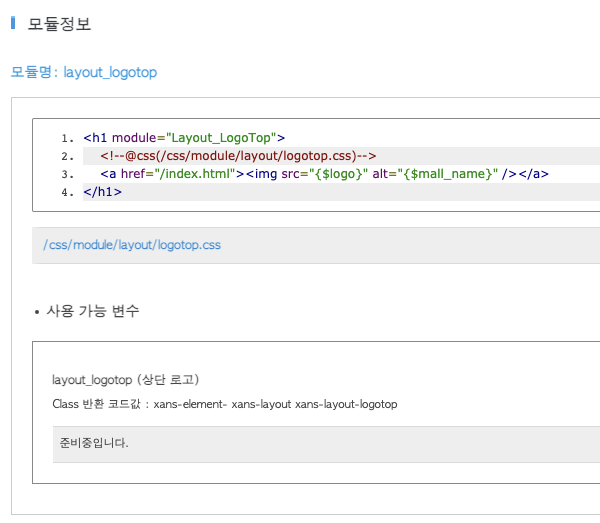Click the 사용 가능 변수 heading
Viewport: 600px width, 523px height.
93,311
